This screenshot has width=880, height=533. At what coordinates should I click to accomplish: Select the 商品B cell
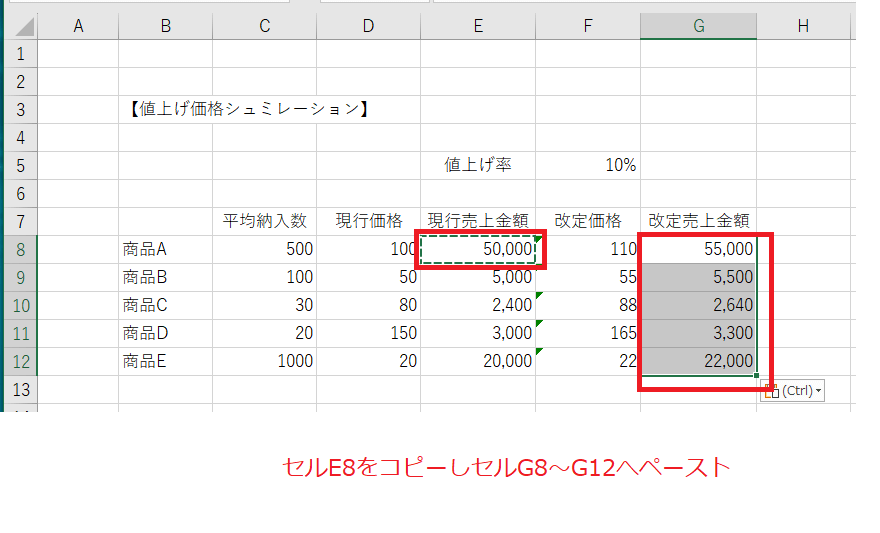pyautogui.click(x=166, y=277)
